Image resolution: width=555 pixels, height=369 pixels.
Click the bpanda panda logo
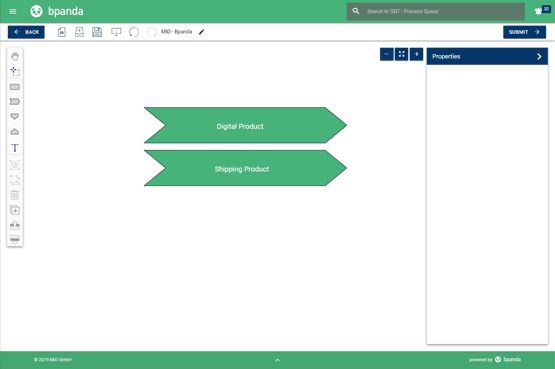[x=36, y=11]
